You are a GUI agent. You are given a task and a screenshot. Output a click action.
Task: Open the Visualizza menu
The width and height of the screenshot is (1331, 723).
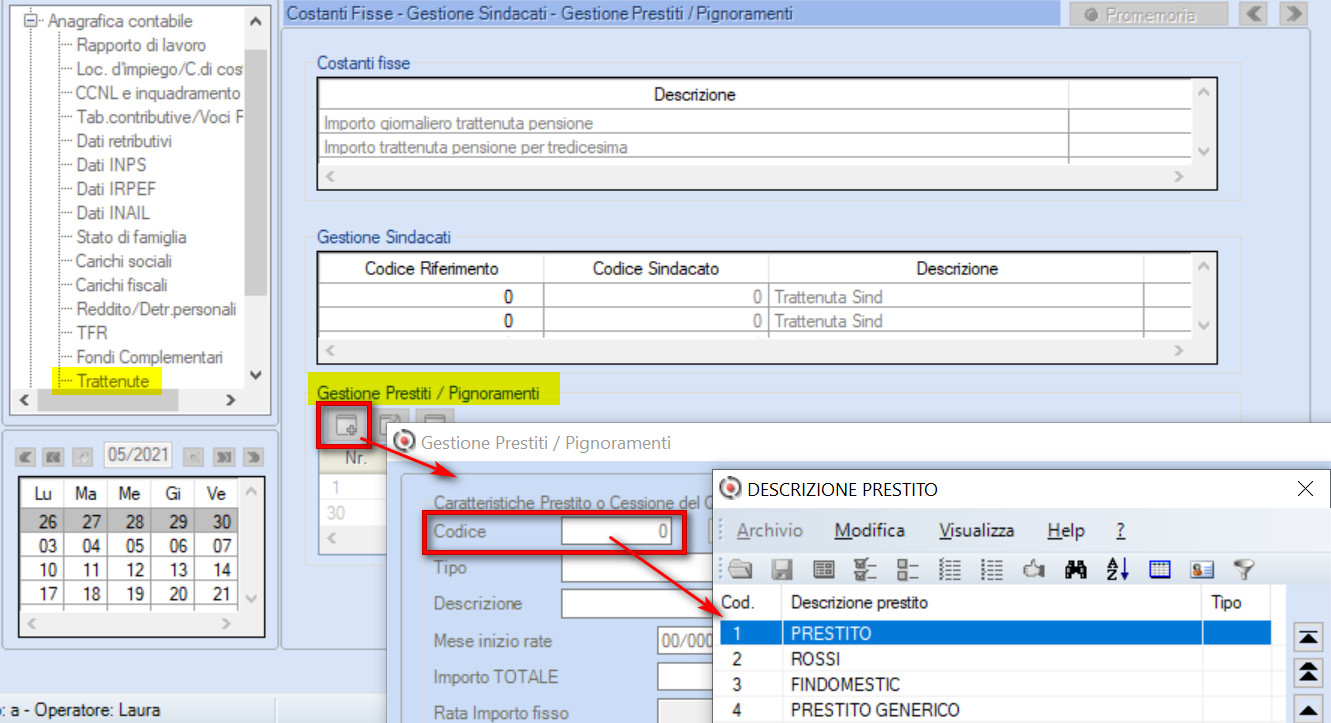point(976,531)
